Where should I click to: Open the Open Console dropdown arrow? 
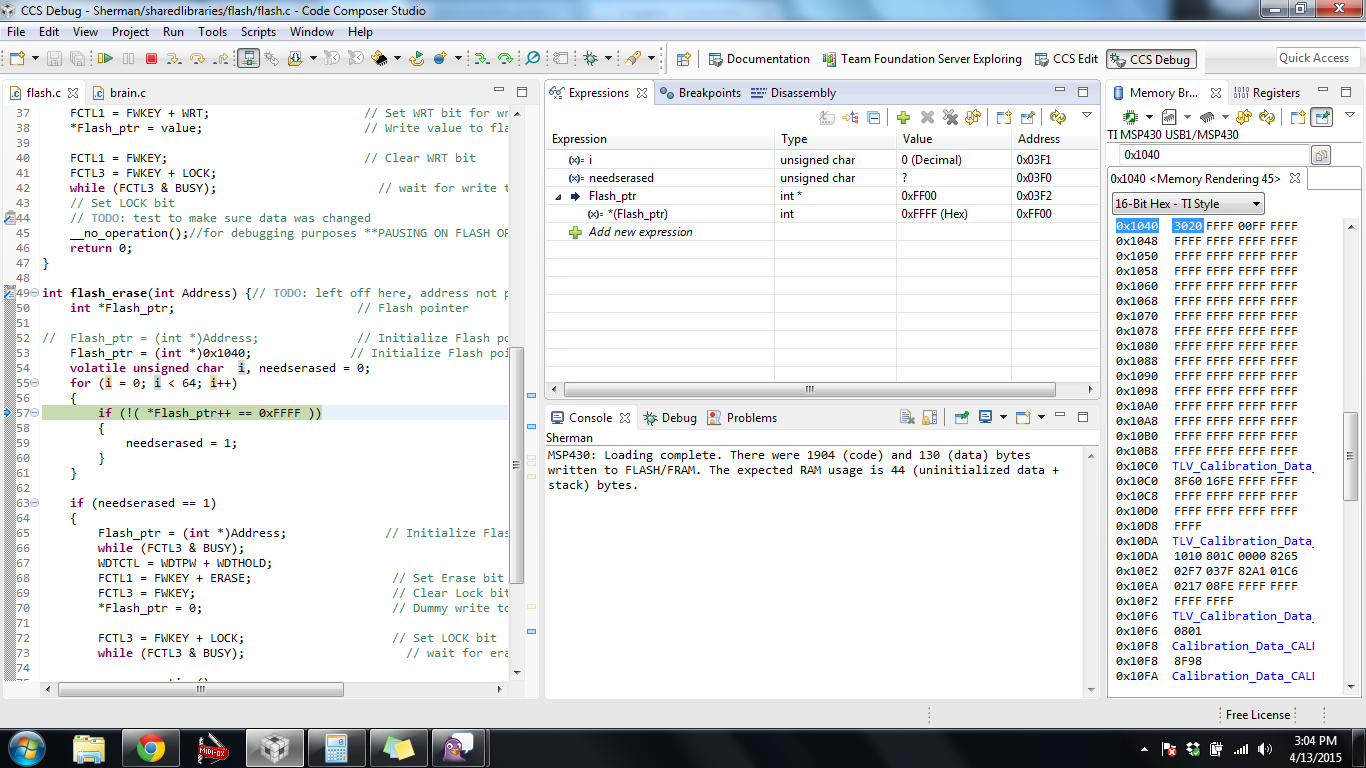1041,417
